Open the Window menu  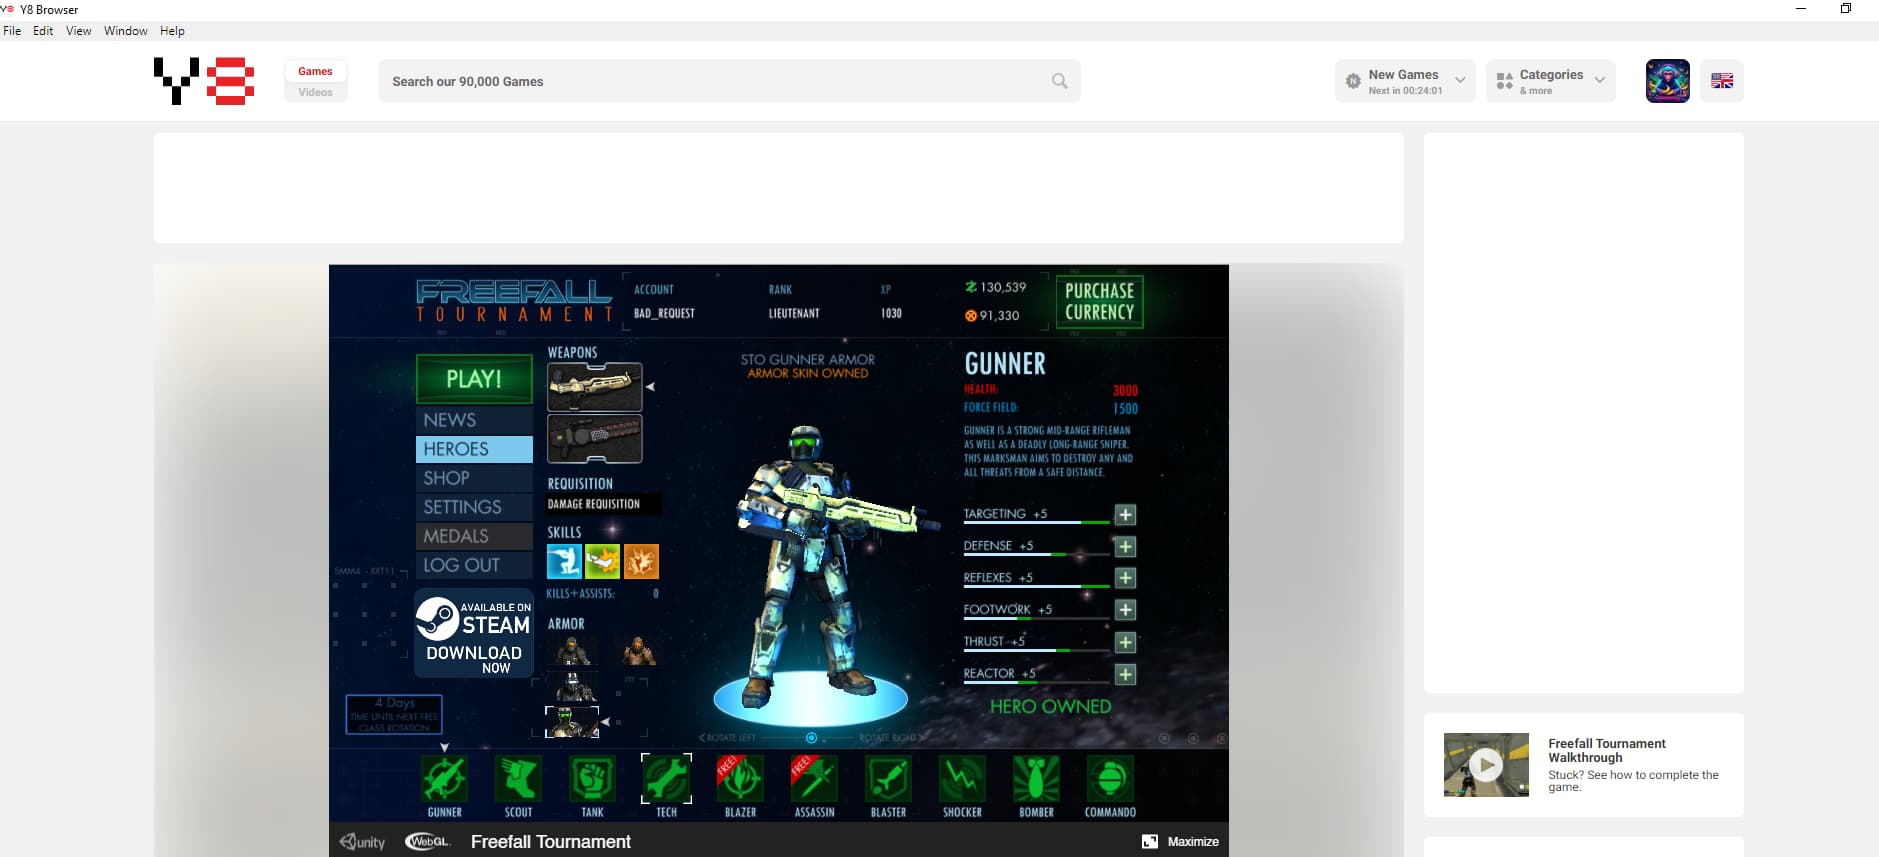pos(125,31)
